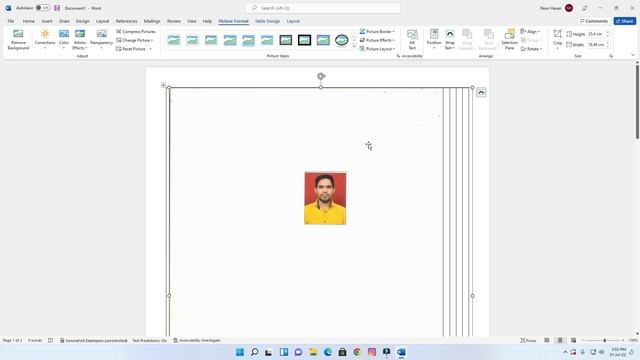Open the Selection Pane
Screen dimensions: 640x360
click(x=509, y=40)
